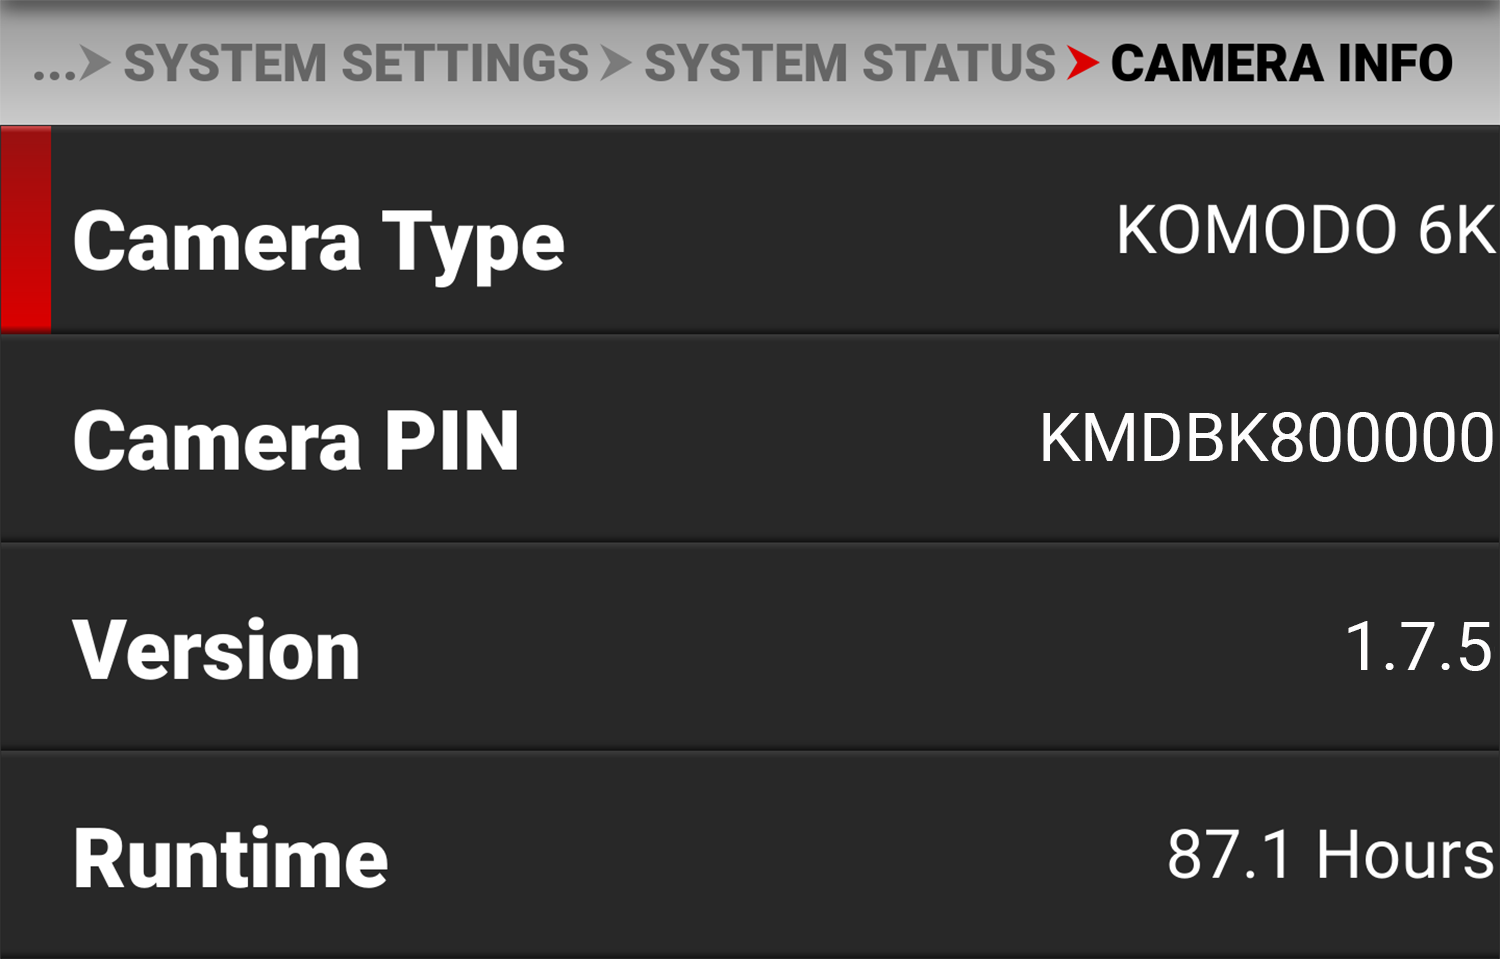Click divider between Camera Type and Camera PIN
Viewport: 1500px width, 959px height.
coord(750,334)
